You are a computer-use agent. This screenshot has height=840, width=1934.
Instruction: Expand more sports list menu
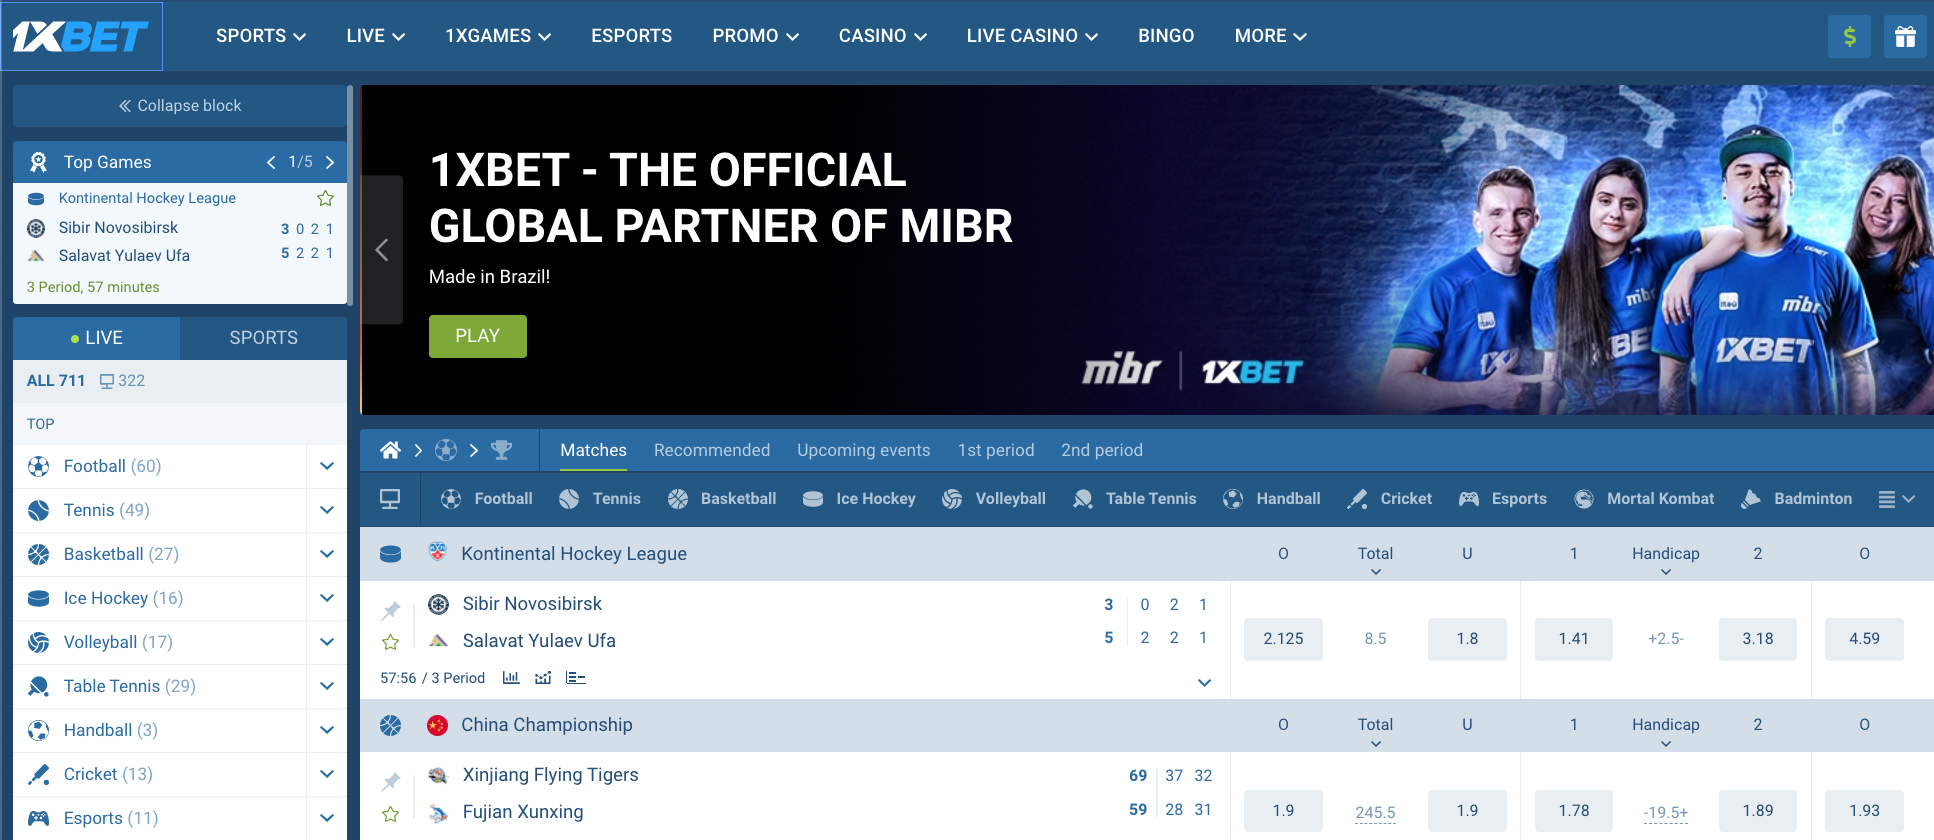tap(1896, 499)
